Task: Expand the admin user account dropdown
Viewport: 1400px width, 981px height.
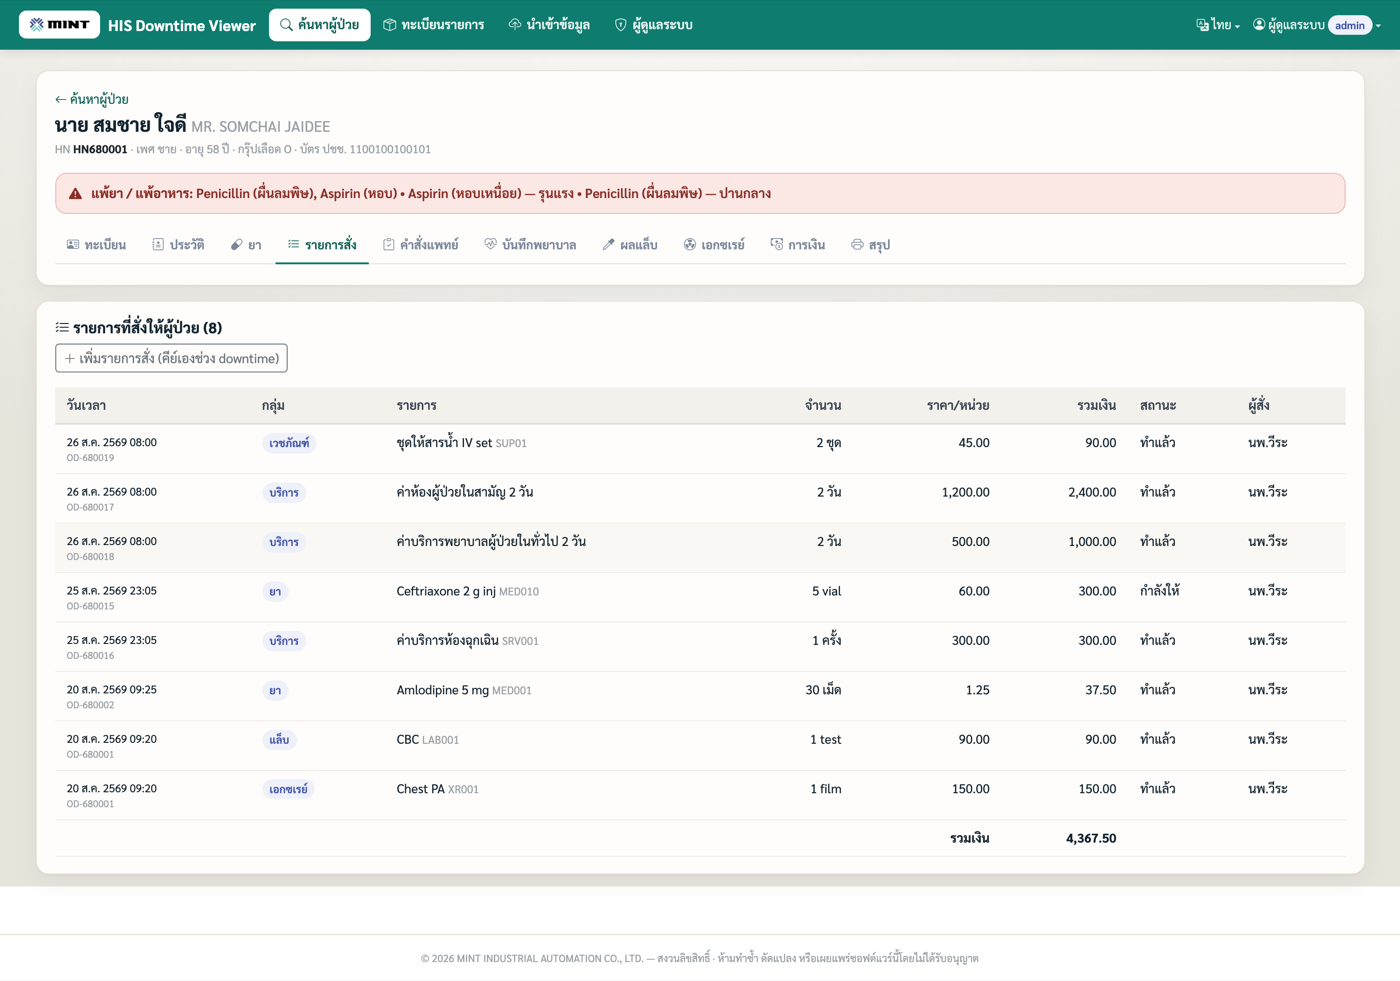Action: (1319, 25)
